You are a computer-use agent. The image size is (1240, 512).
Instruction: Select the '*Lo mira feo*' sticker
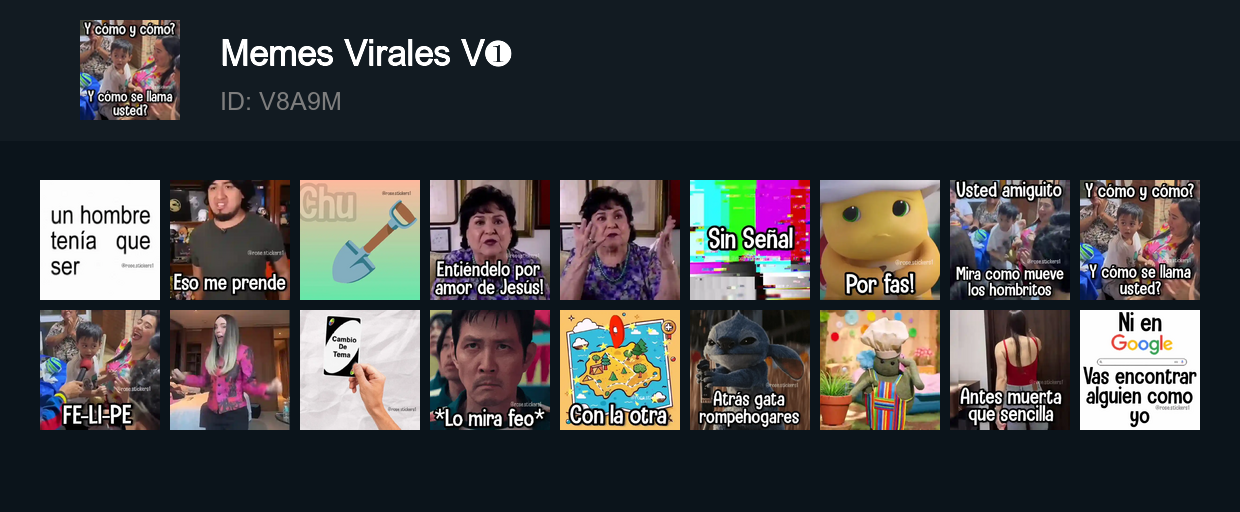[490, 370]
